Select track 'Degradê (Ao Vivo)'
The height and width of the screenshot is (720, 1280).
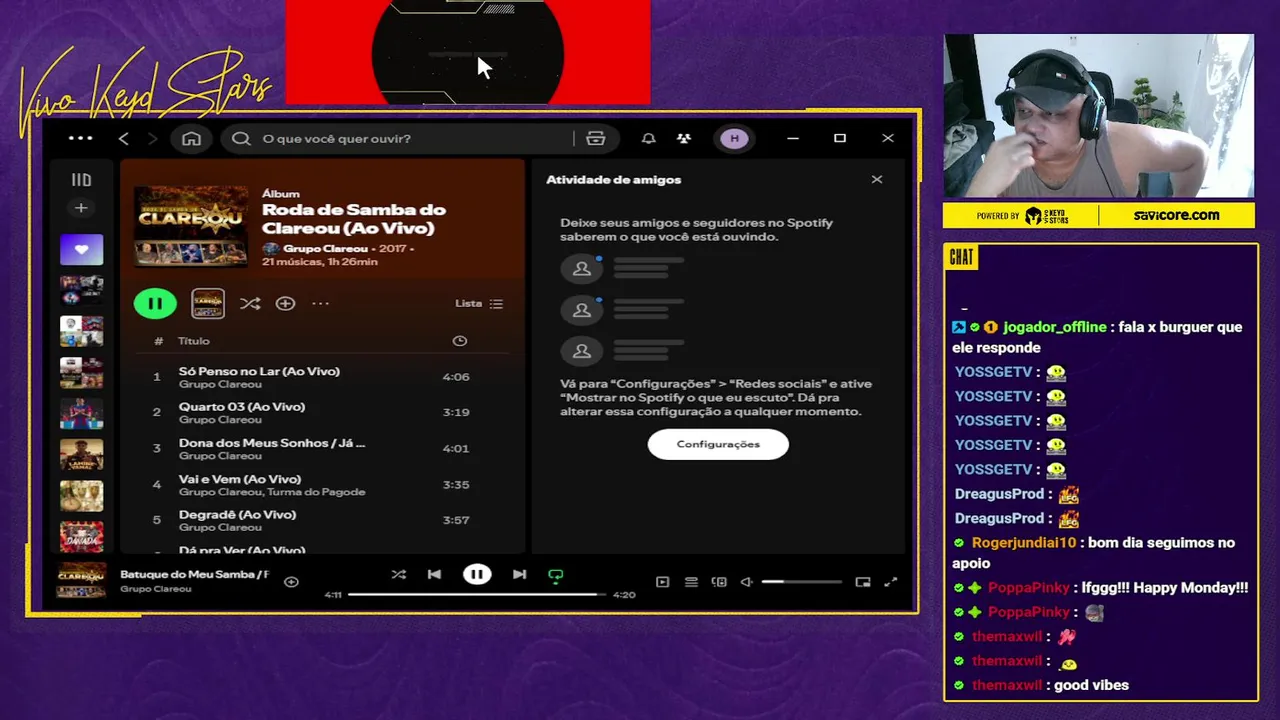click(x=237, y=515)
